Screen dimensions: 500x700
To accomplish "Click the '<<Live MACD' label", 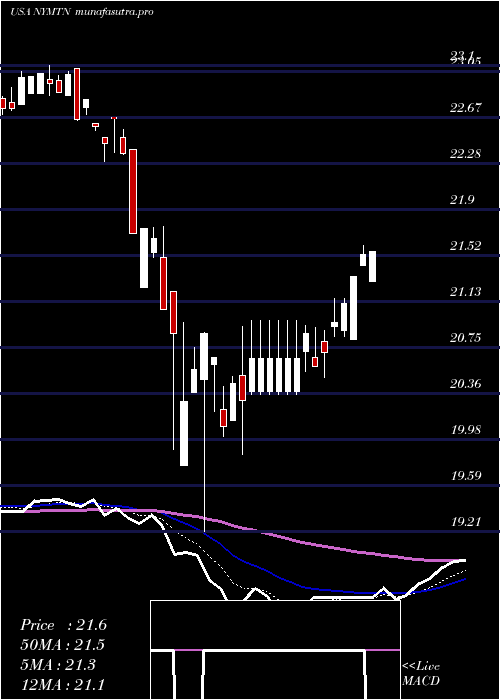I will click(x=421, y=674).
